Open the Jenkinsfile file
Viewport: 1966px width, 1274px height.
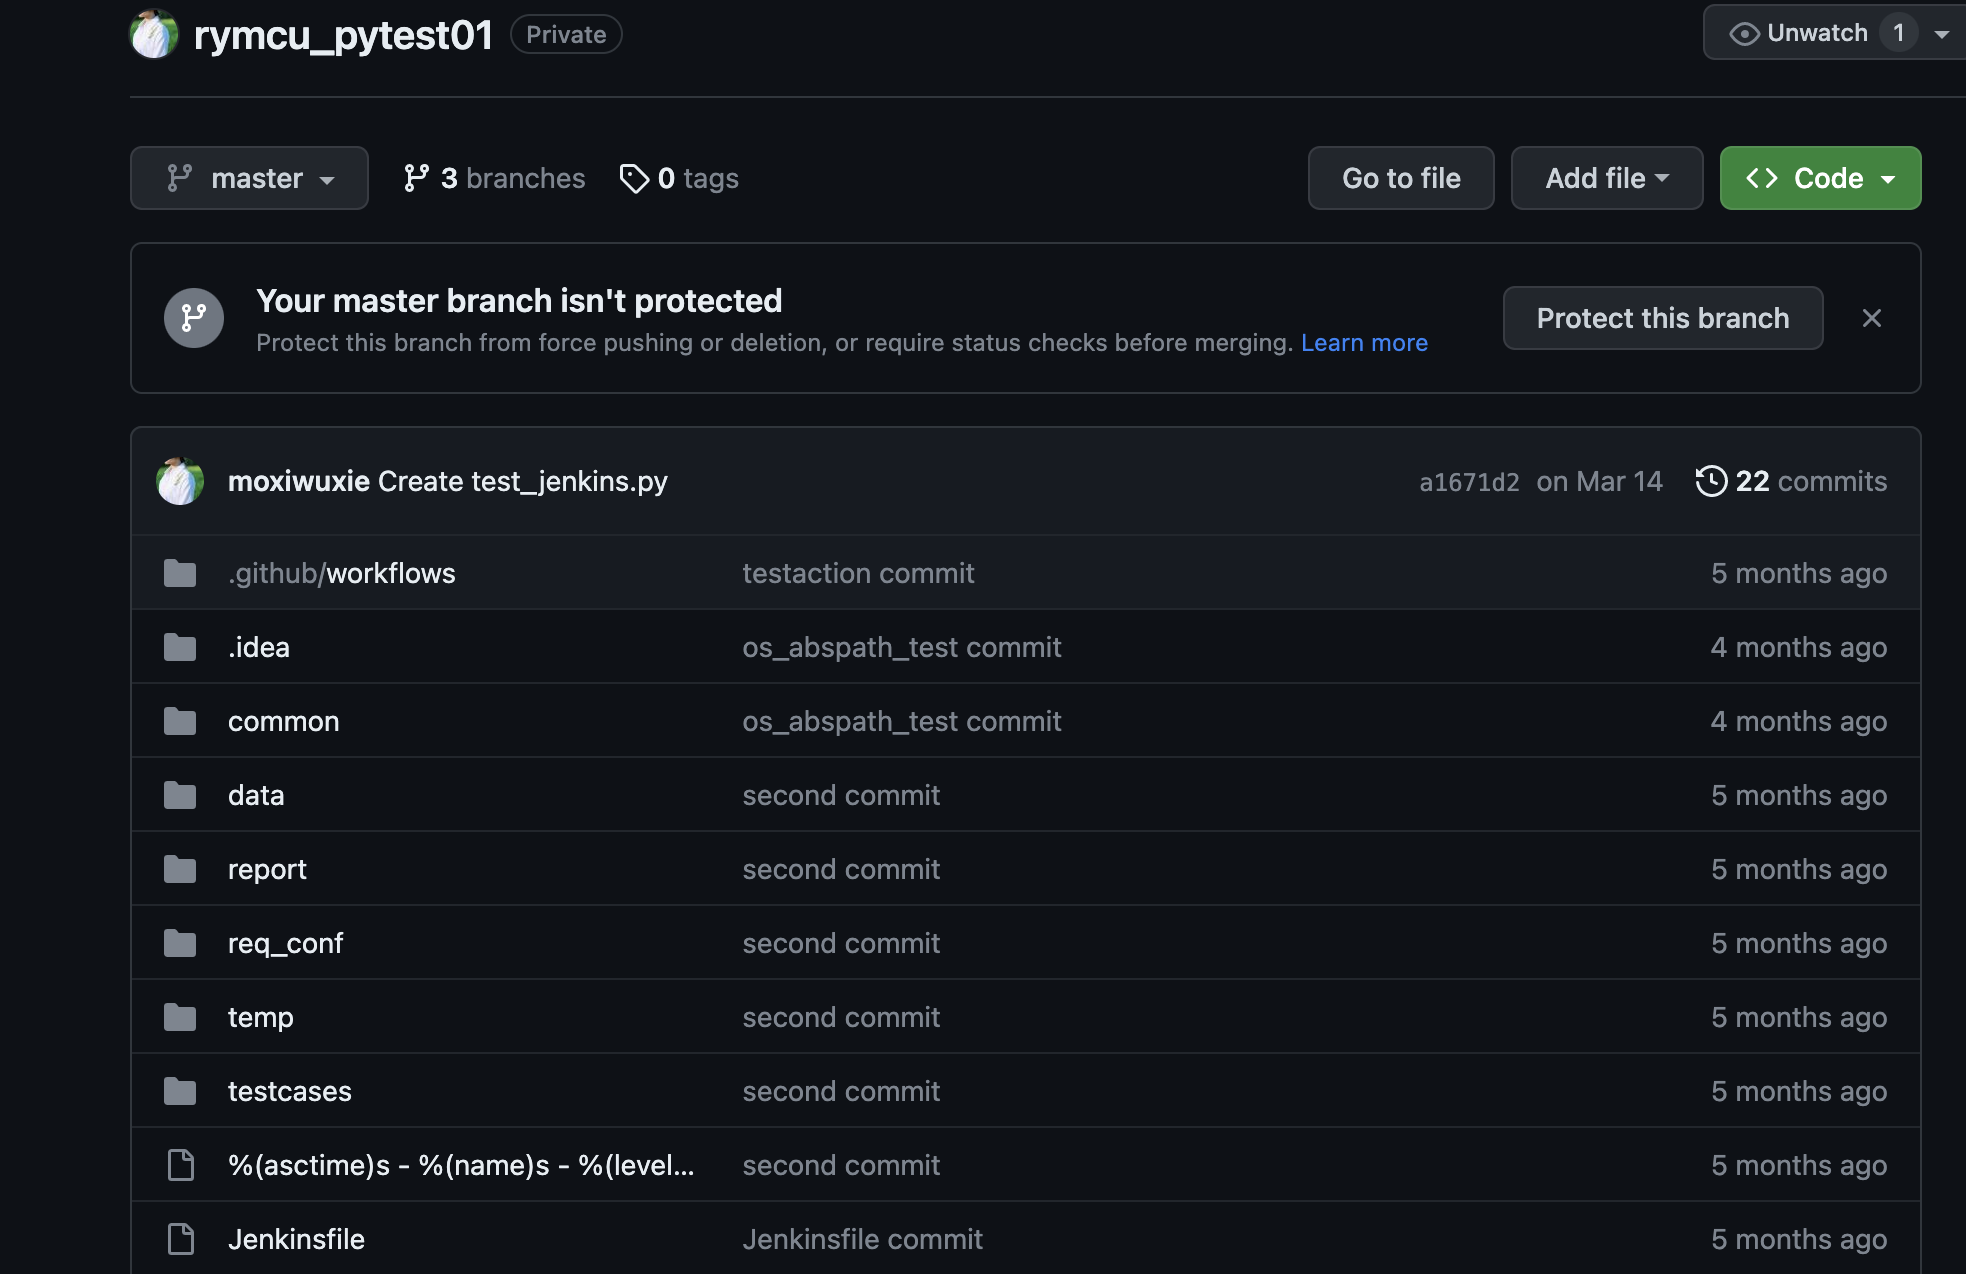point(296,1239)
